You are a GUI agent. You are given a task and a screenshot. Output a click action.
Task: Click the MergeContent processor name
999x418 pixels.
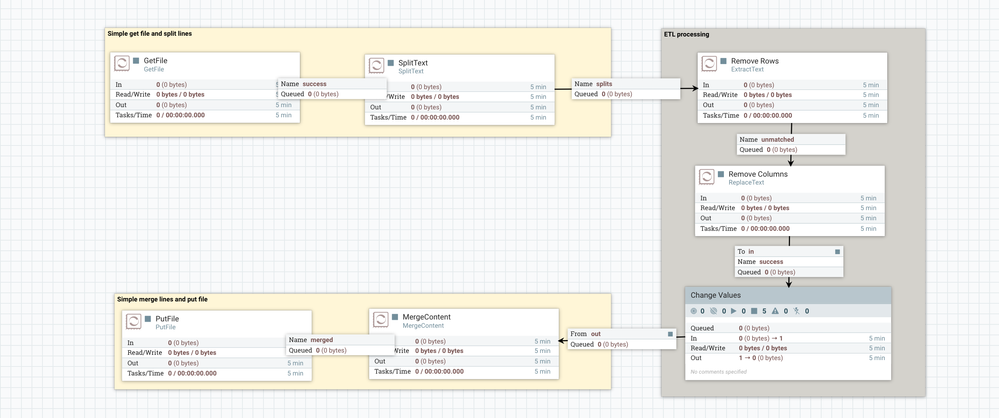(427, 317)
